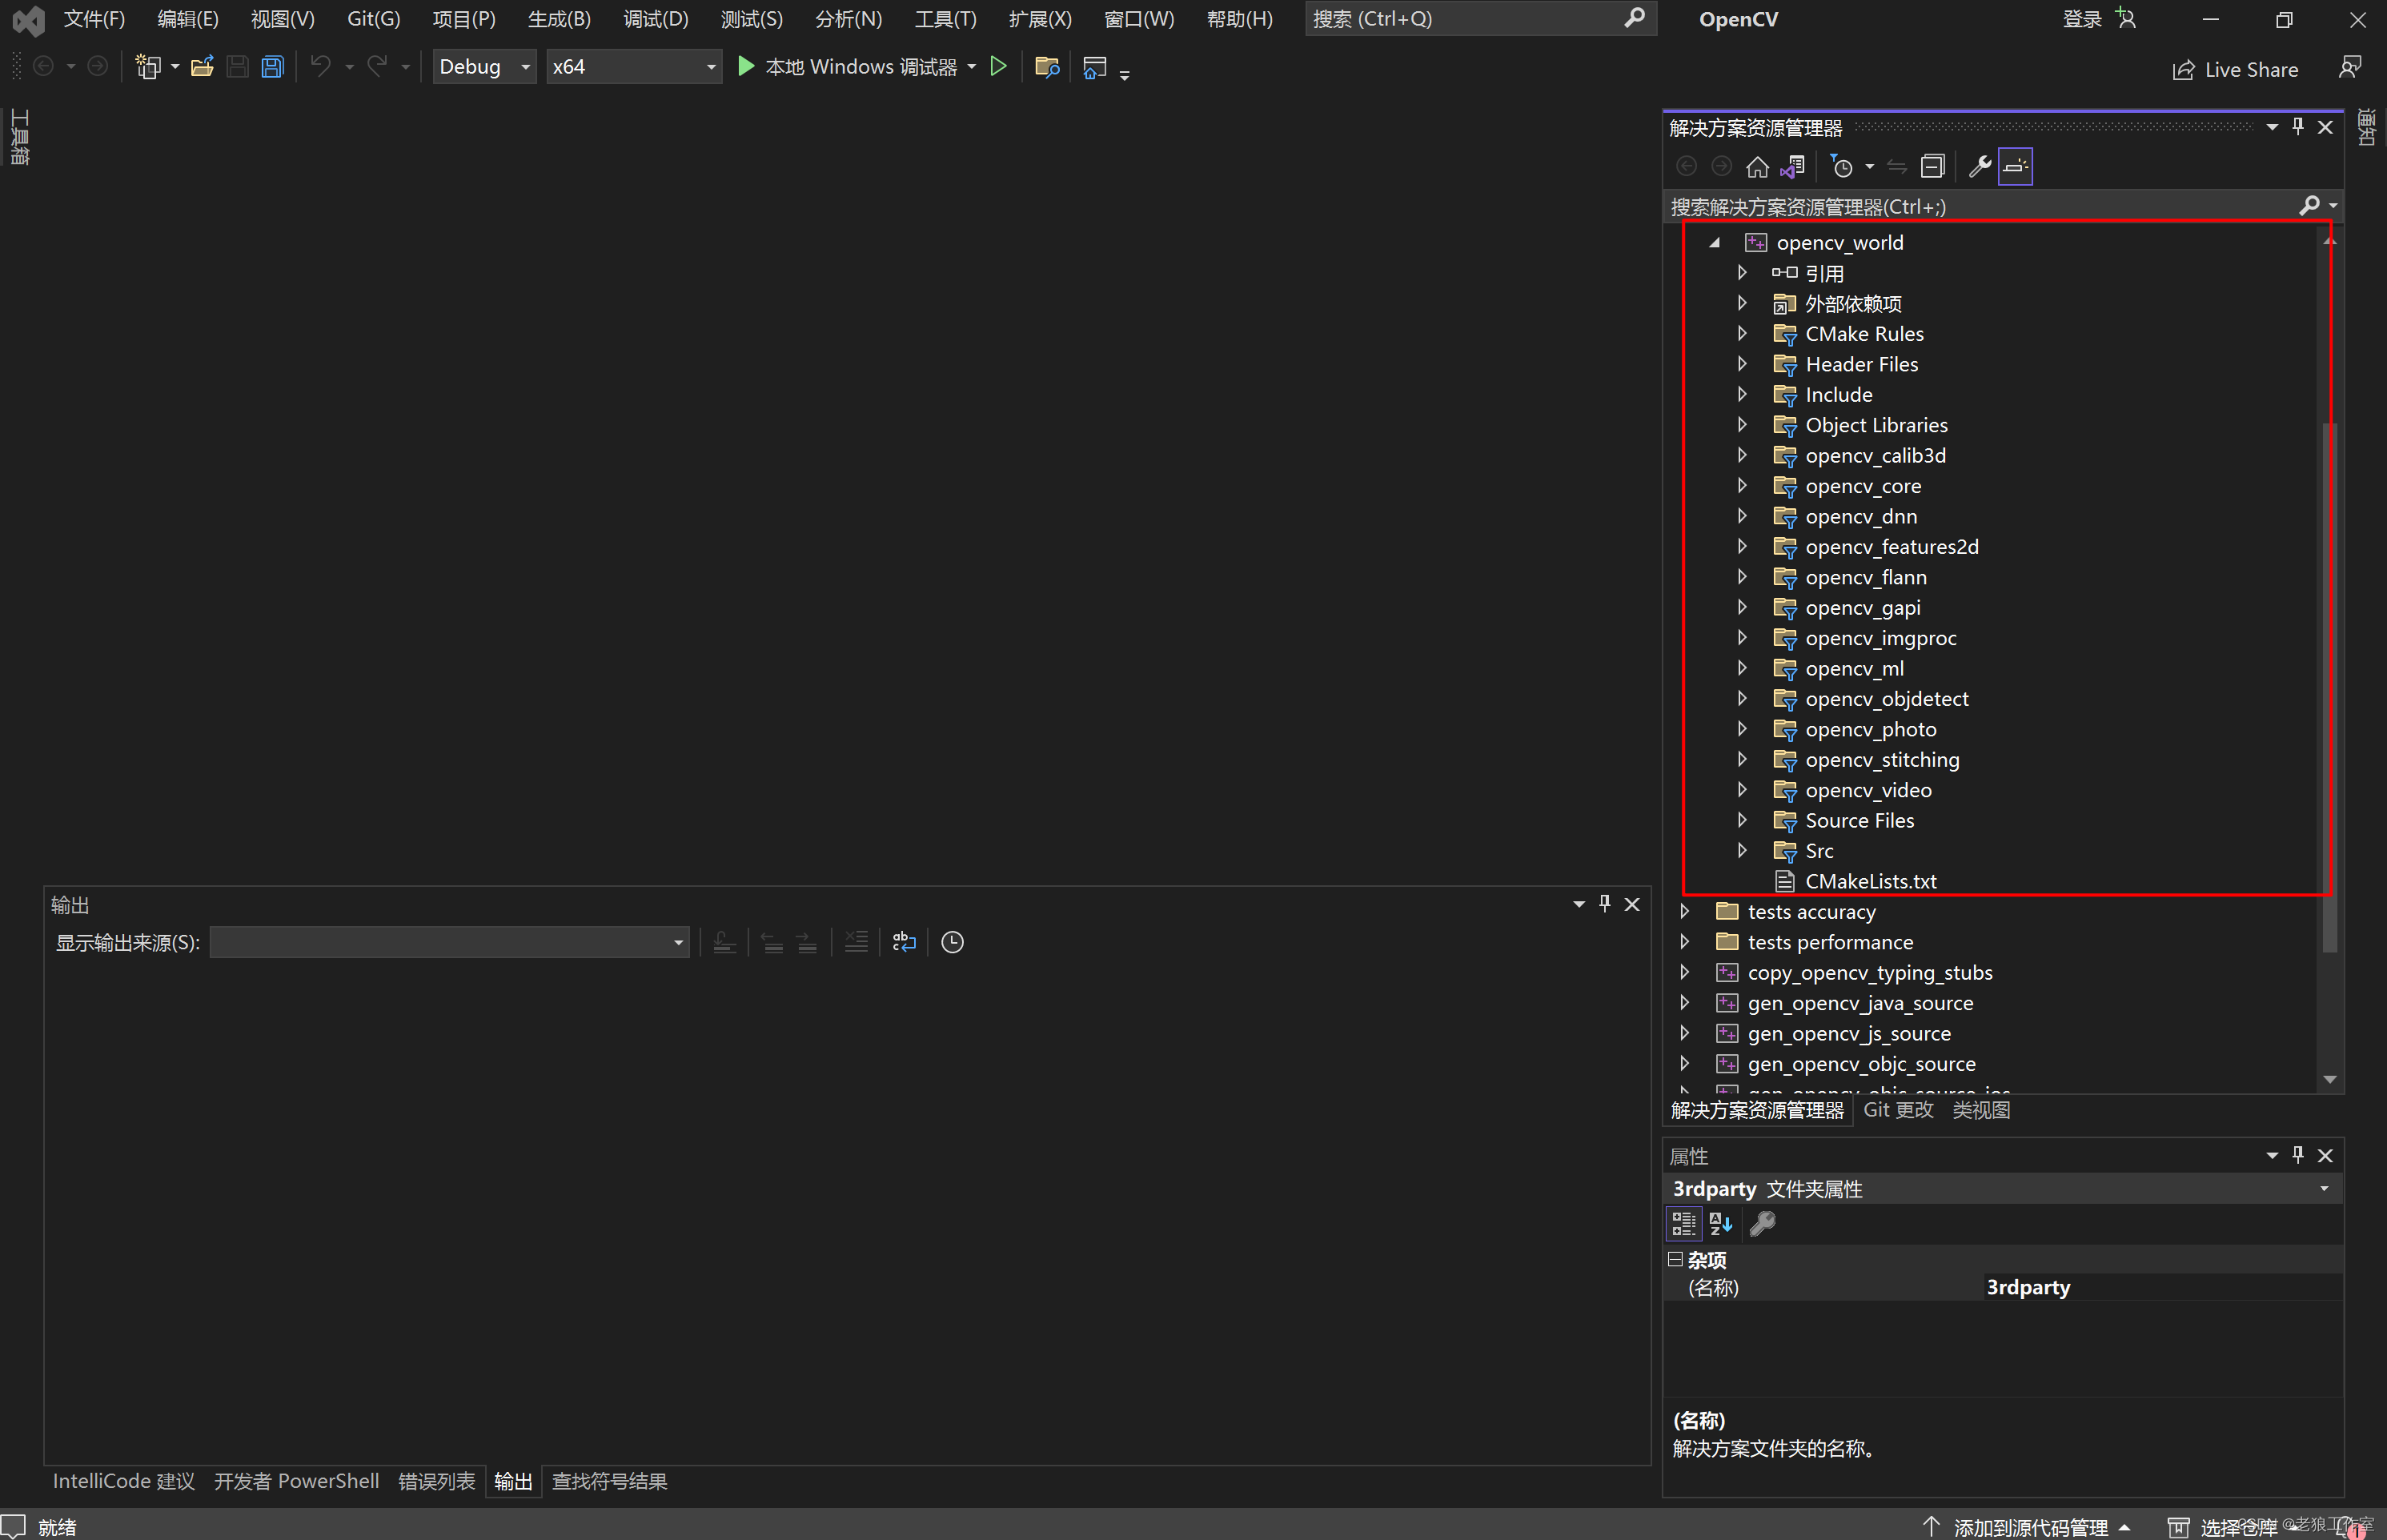2387x1540 pixels.
Task: Click 本地 Windows 调试器 button
Action: (x=860, y=67)
